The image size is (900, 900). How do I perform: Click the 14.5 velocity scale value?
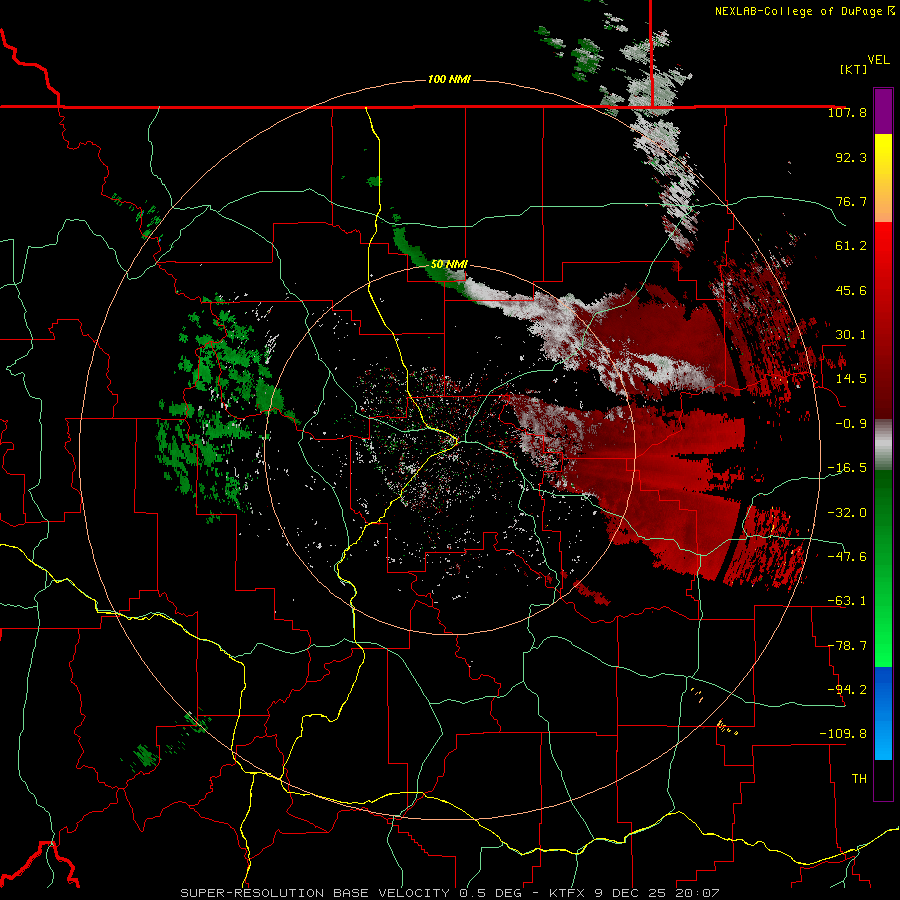tap(851, 379)
